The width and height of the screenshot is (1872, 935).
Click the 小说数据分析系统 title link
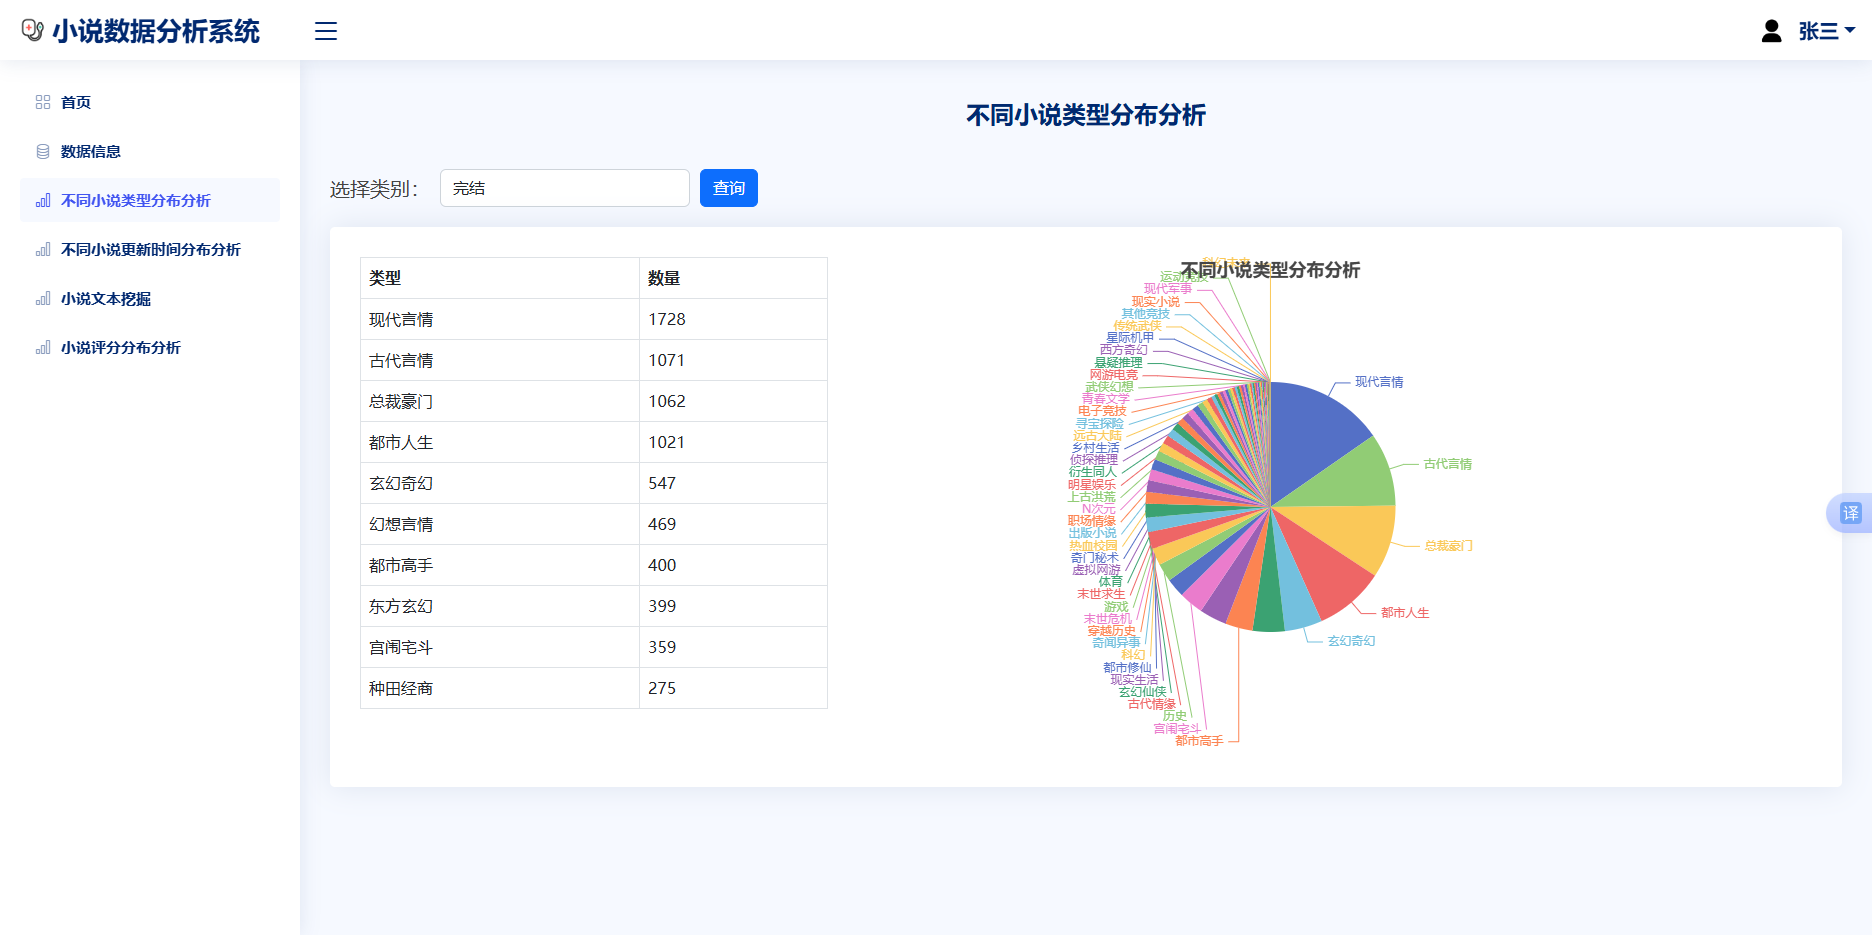point(156,31)
